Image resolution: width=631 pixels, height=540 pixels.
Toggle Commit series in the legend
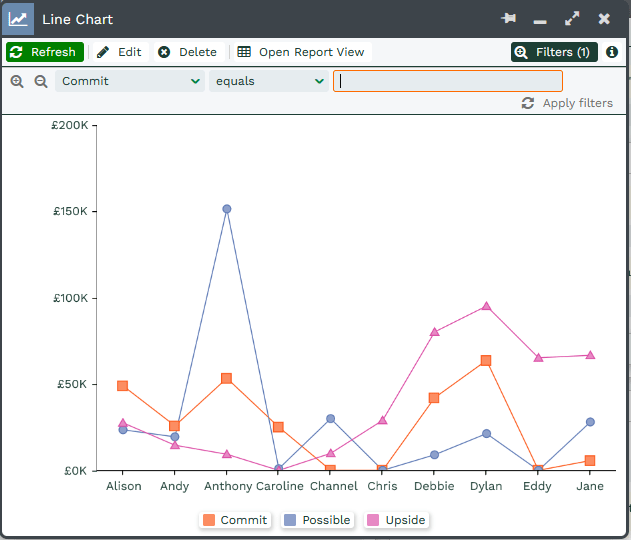point(234,520)
